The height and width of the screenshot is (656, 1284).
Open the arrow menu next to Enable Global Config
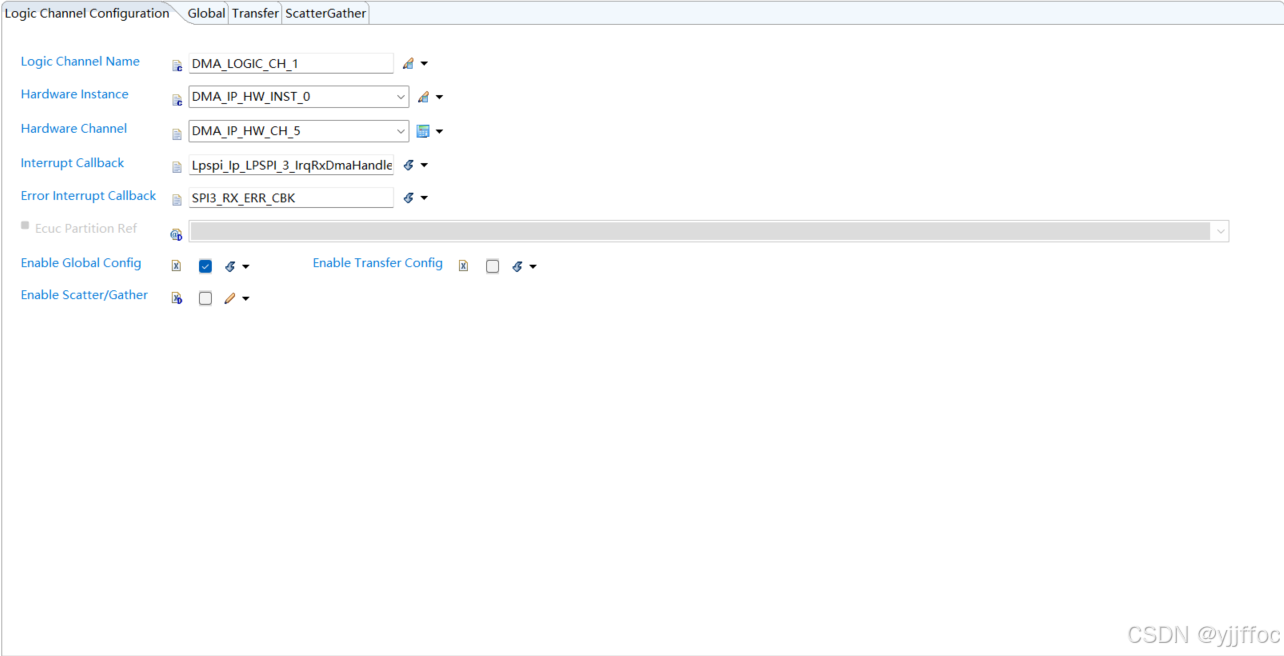(x=246, y=267)
